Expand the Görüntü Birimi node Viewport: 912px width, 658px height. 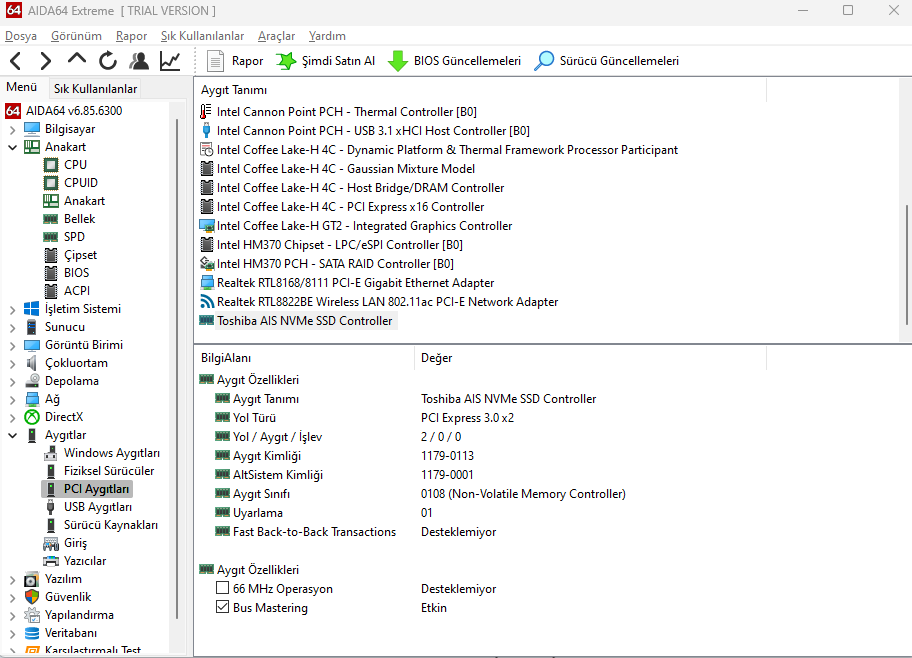12,346
